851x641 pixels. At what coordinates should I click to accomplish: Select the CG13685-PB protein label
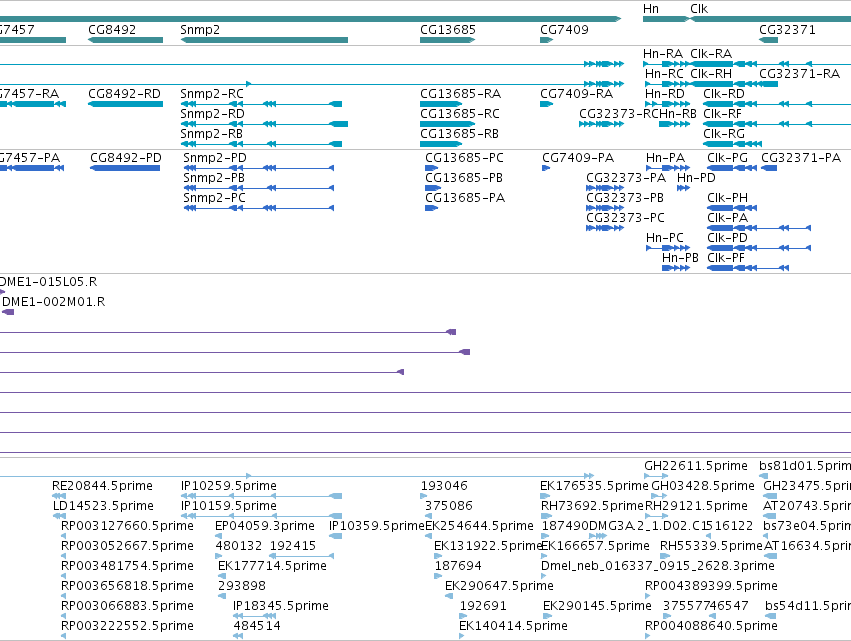463,177
